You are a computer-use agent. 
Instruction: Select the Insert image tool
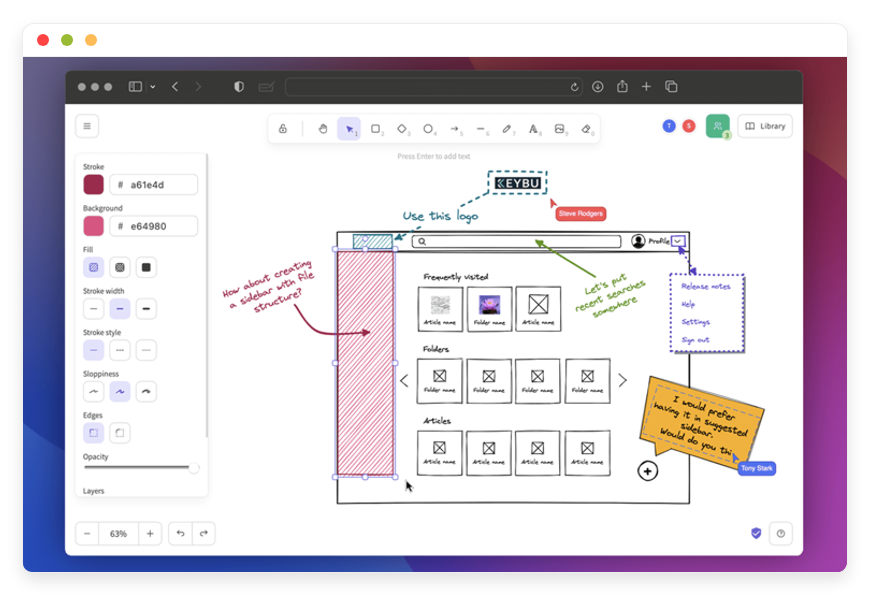[x=559, y=129]
